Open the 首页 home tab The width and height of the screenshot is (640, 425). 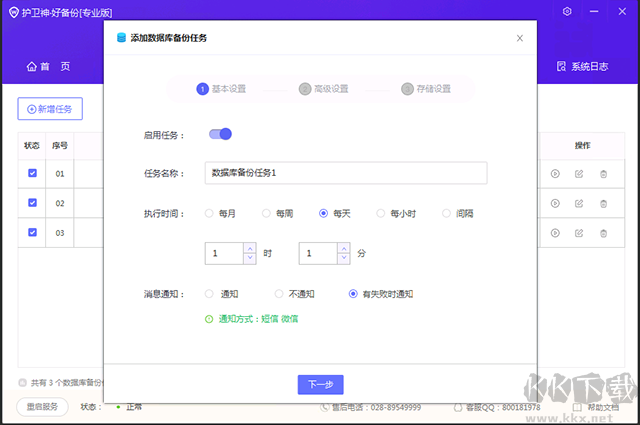click(49, 67)
